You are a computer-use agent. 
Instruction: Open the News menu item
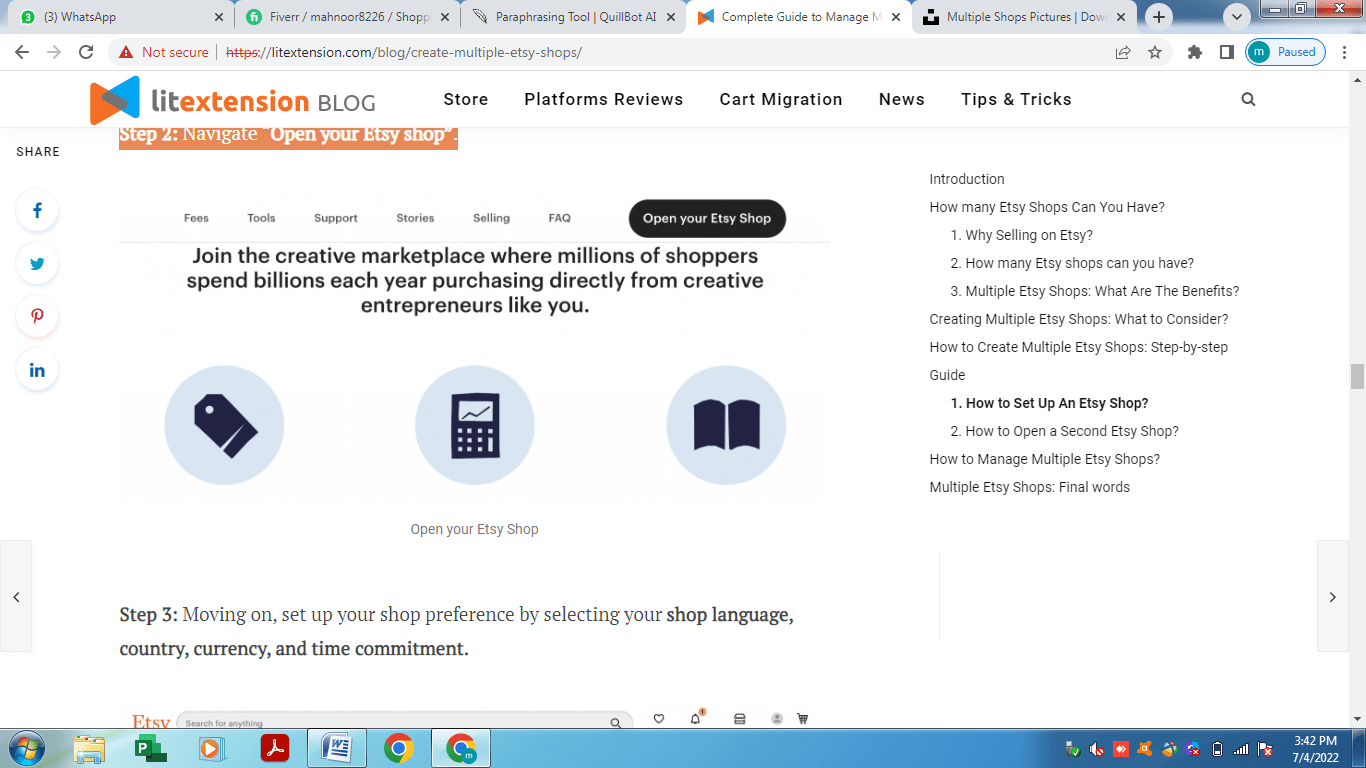point(902,99)
